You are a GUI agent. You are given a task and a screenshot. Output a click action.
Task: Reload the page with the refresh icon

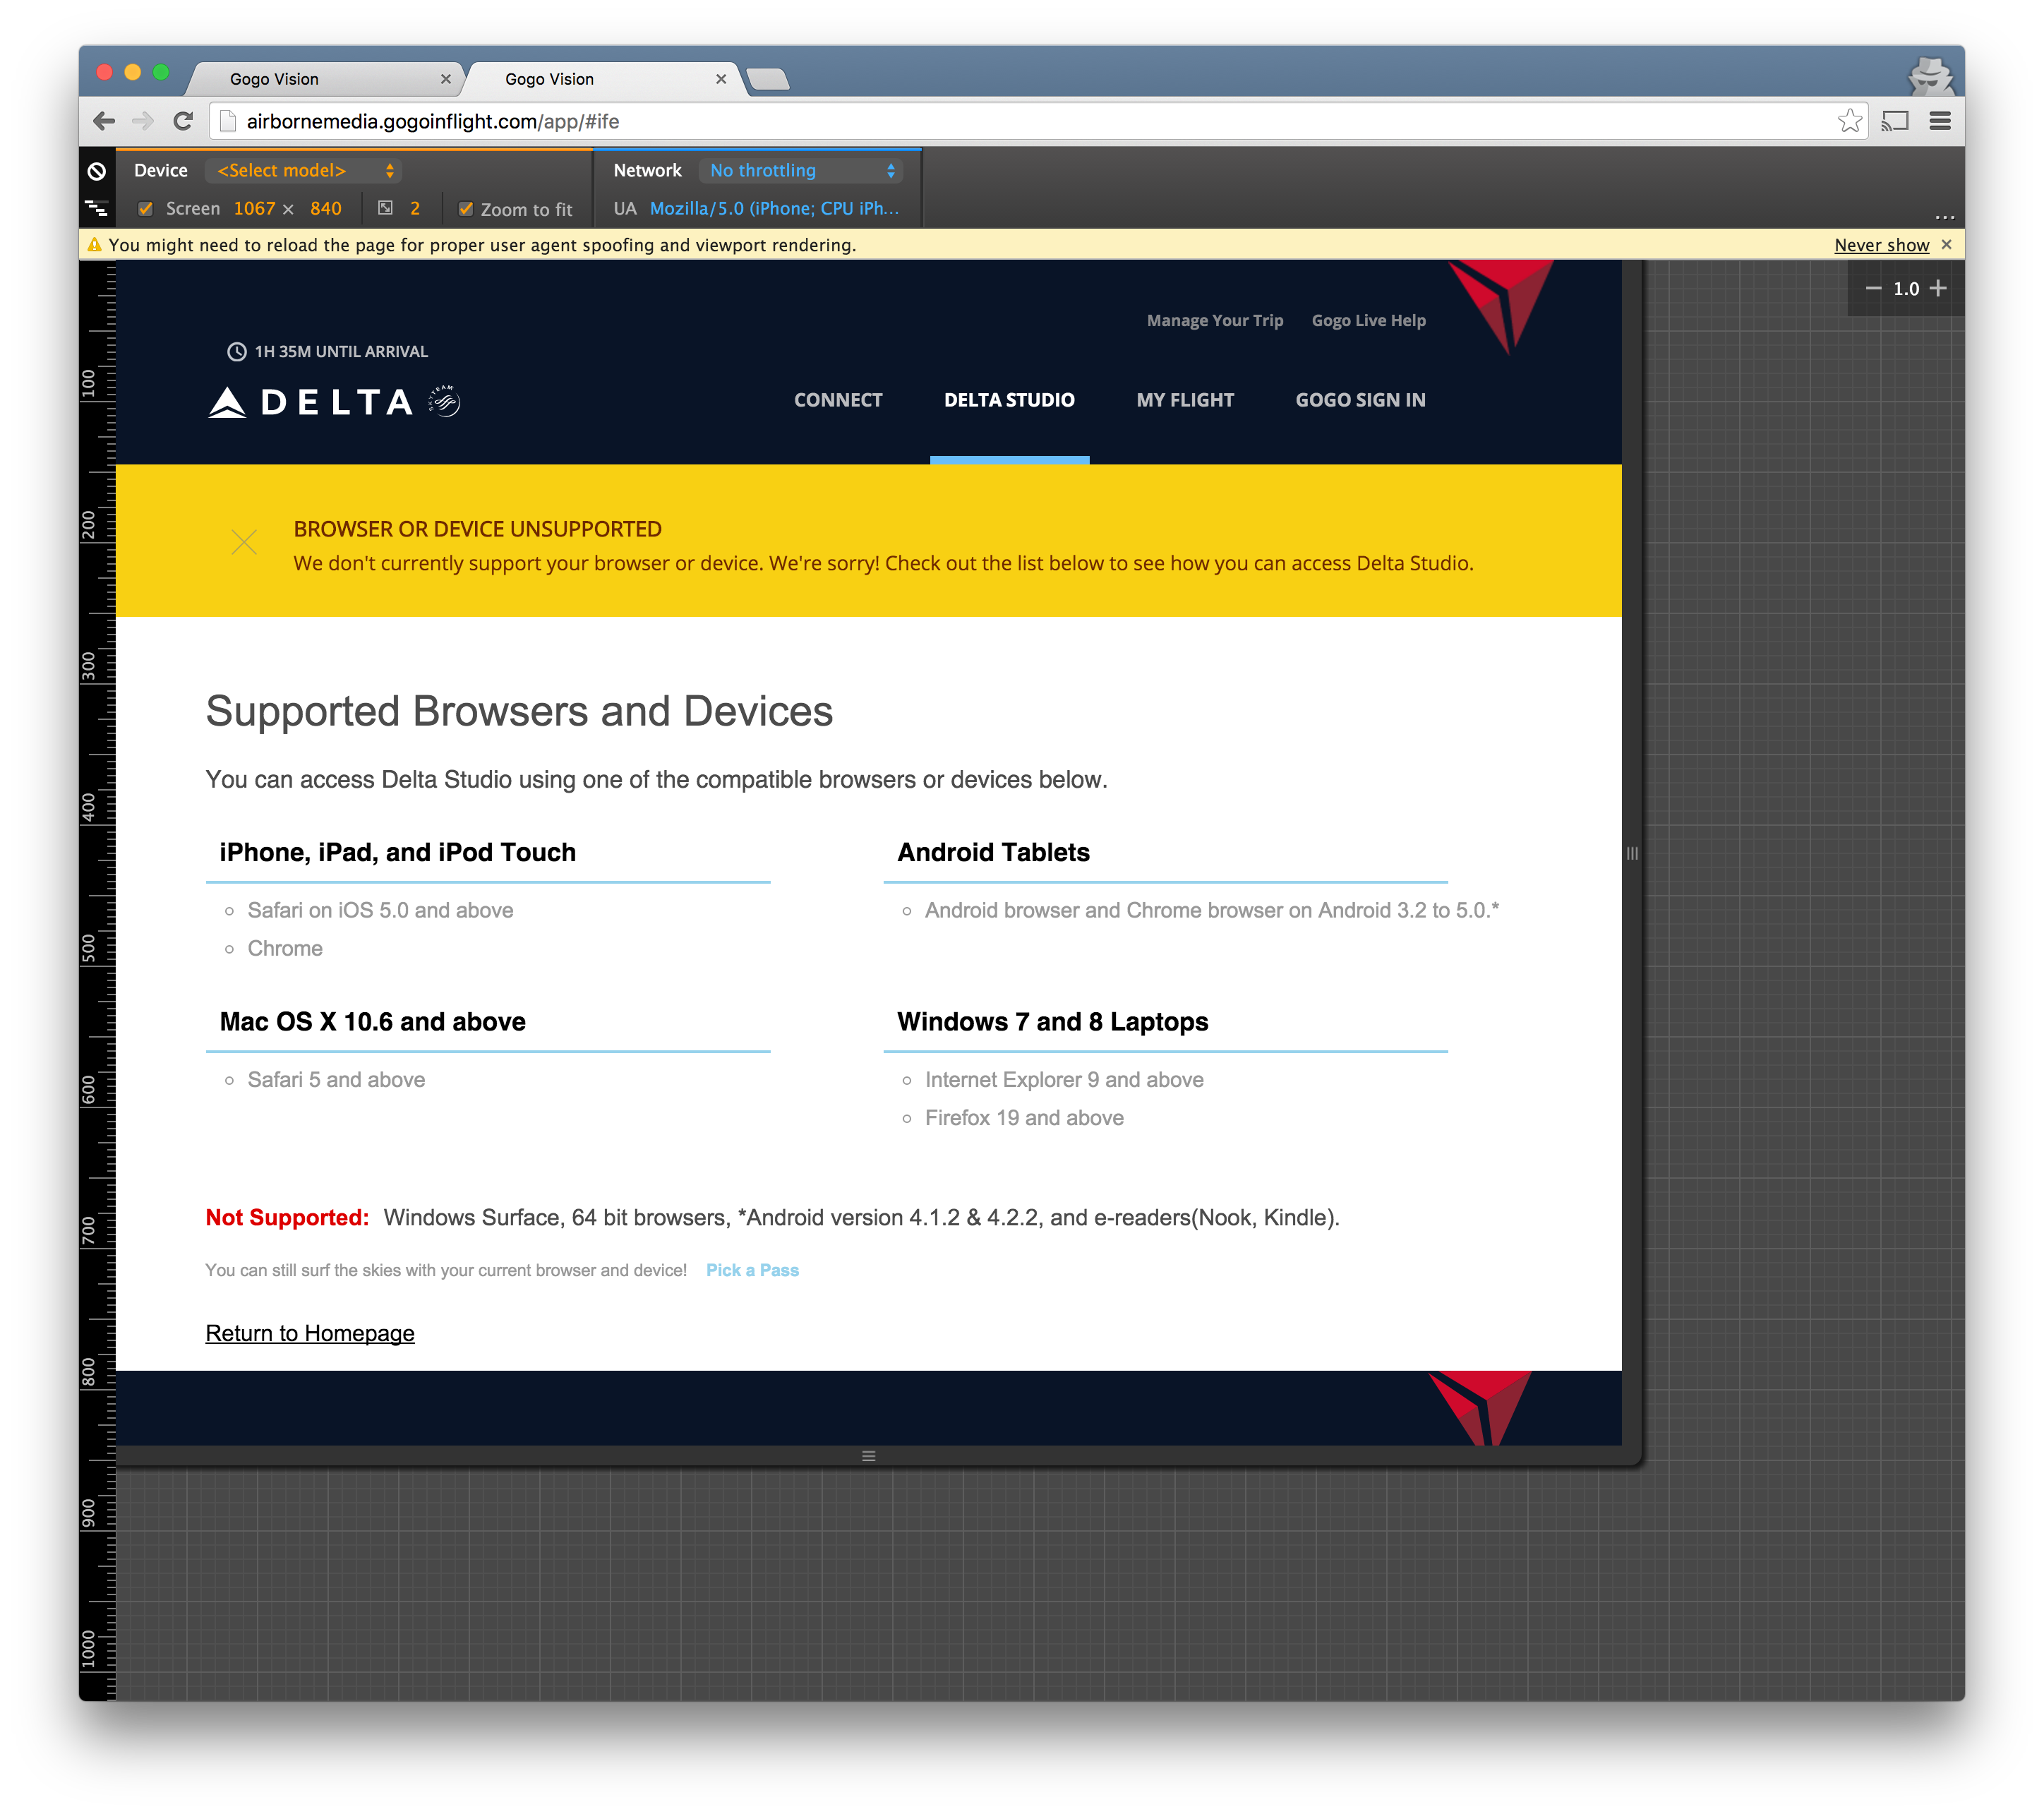coord(183,121)
